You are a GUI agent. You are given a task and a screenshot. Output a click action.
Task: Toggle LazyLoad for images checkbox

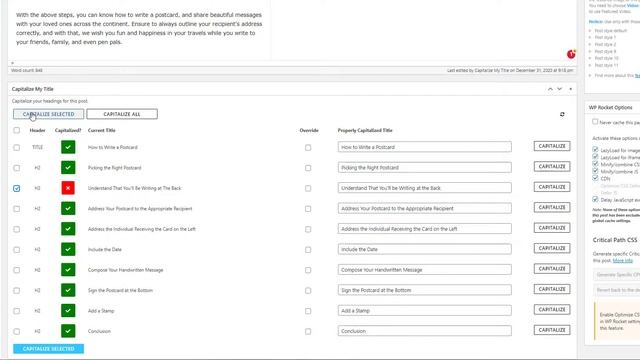[595, 150]
